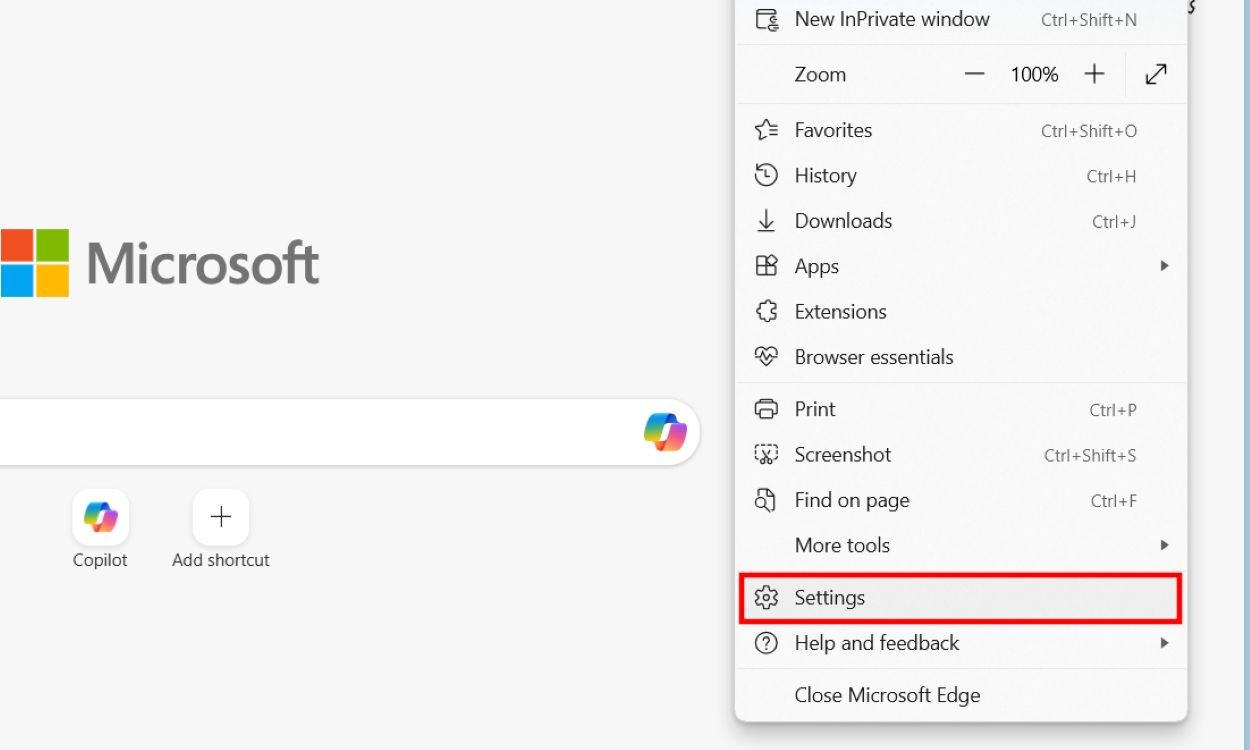
Task: Click the Ctrl+Shift+O shortcut text
Action: point(1089,131)
